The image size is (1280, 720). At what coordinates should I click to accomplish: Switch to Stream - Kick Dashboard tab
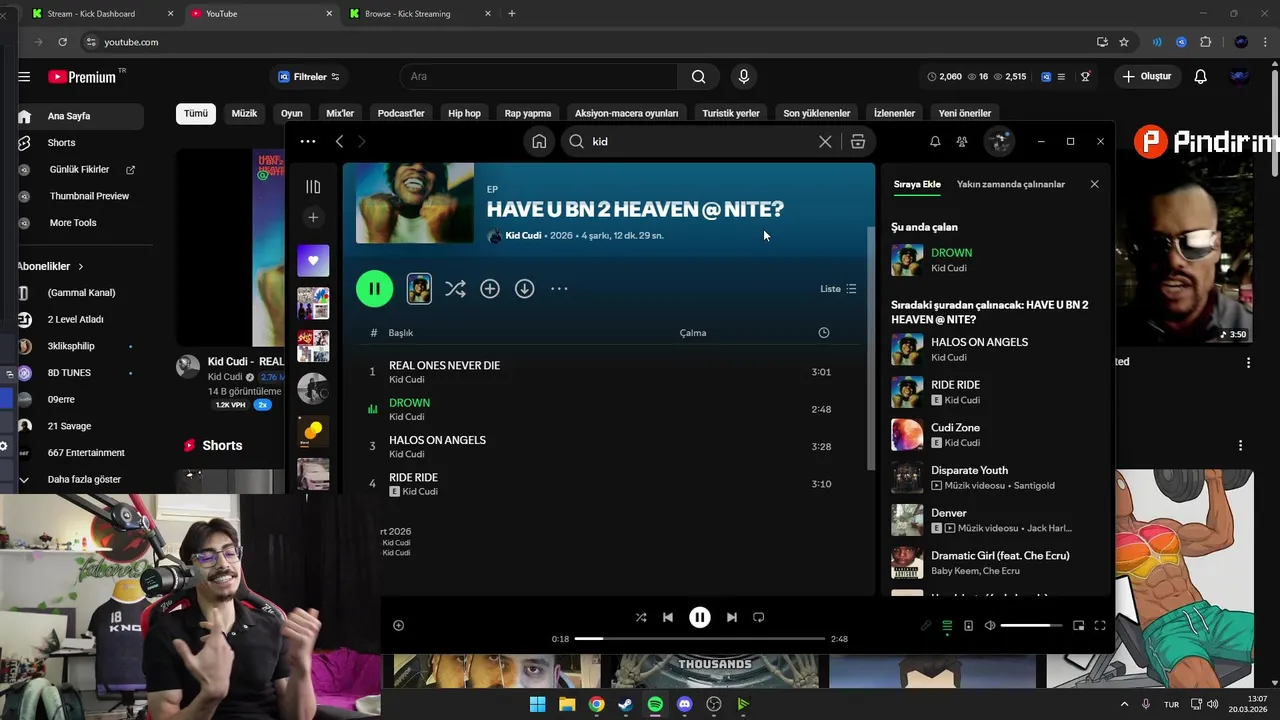[x=100, y=14]
